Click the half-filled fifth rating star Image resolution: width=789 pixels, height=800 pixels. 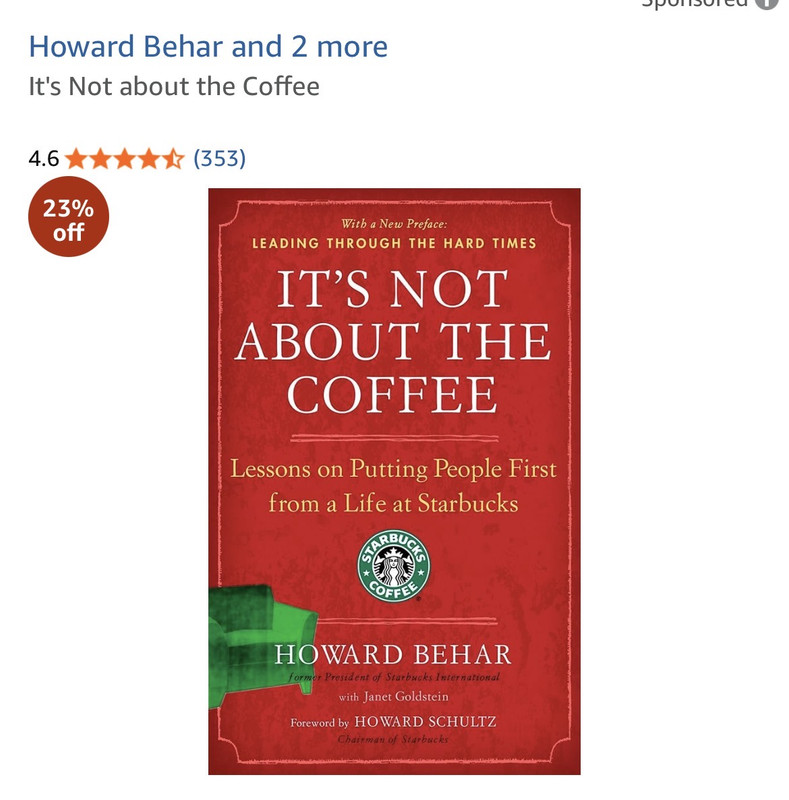[174, 159]
